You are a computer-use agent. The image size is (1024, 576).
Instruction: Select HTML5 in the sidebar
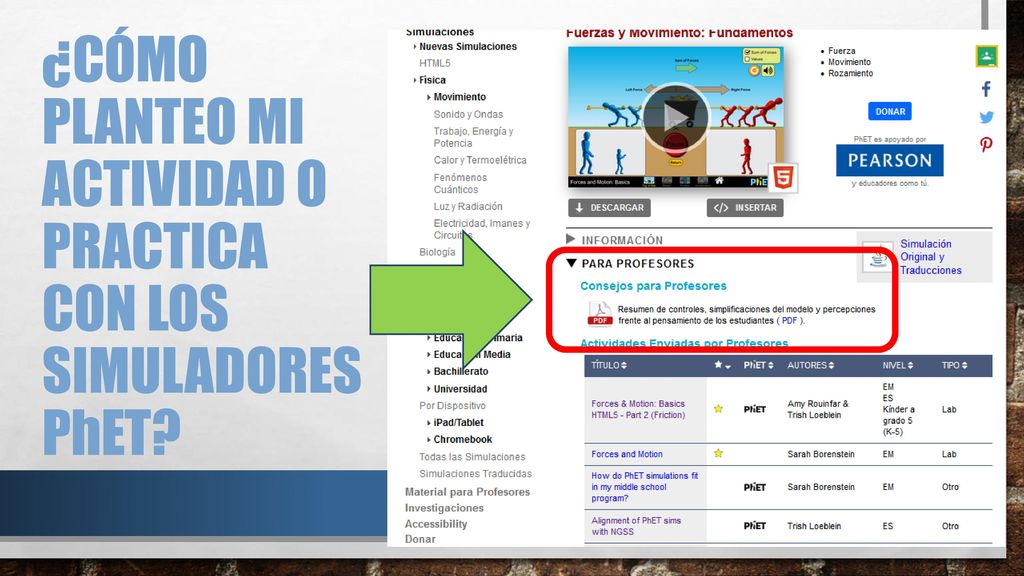pos(435,63)
